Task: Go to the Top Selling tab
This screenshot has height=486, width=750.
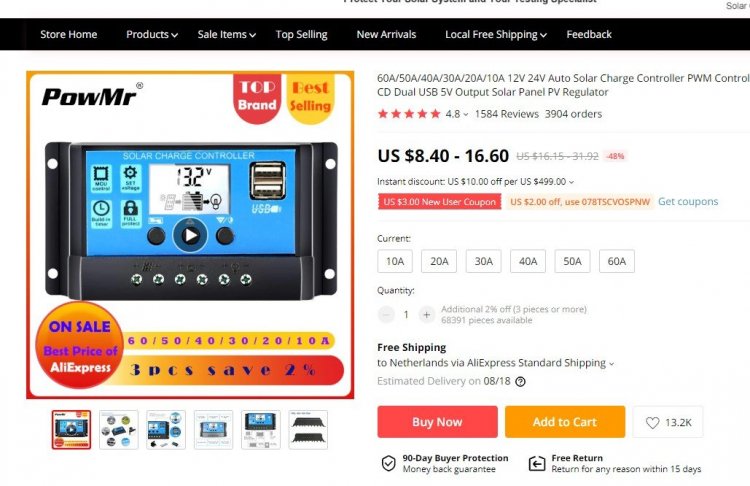Action: [x=301, y=34]
